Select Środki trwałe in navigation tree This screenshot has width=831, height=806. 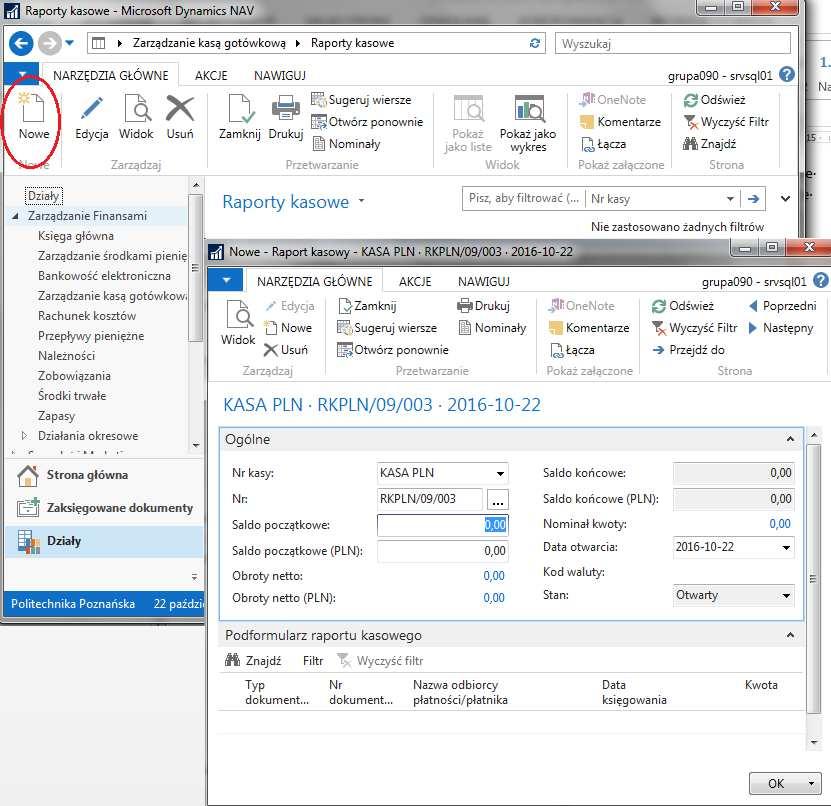click(72, 396)
